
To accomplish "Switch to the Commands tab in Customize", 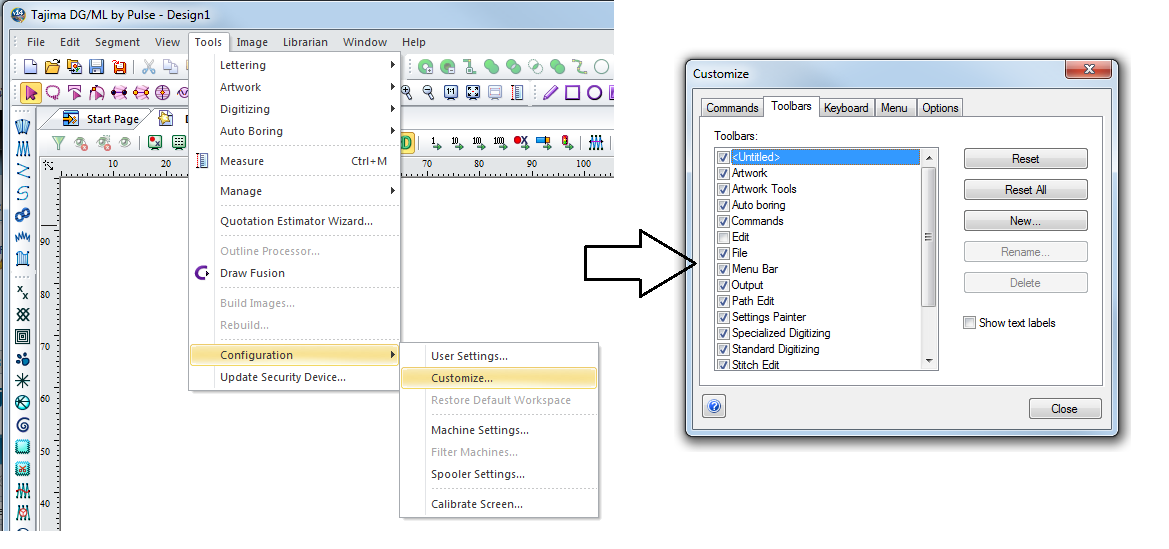I will [732, 107].
